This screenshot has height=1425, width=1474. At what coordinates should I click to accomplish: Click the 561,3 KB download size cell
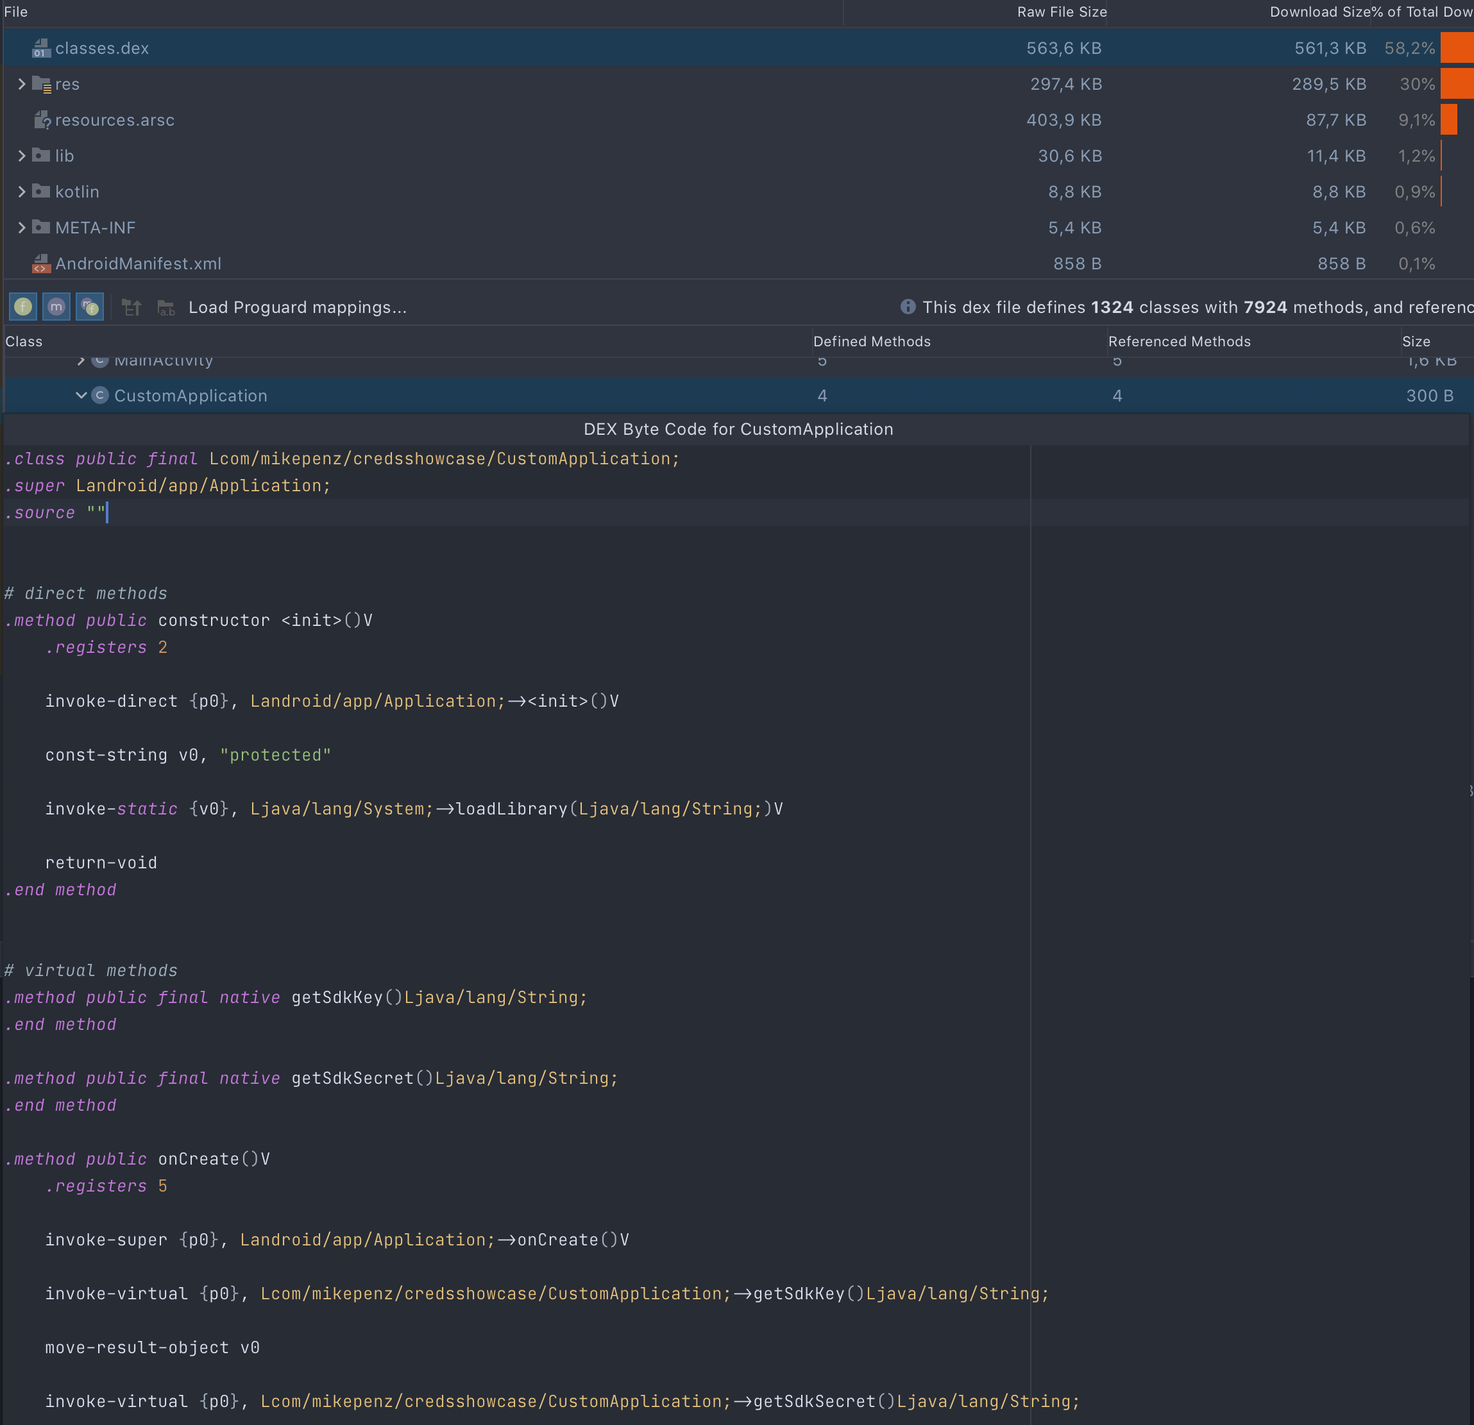pos(1330,48)
